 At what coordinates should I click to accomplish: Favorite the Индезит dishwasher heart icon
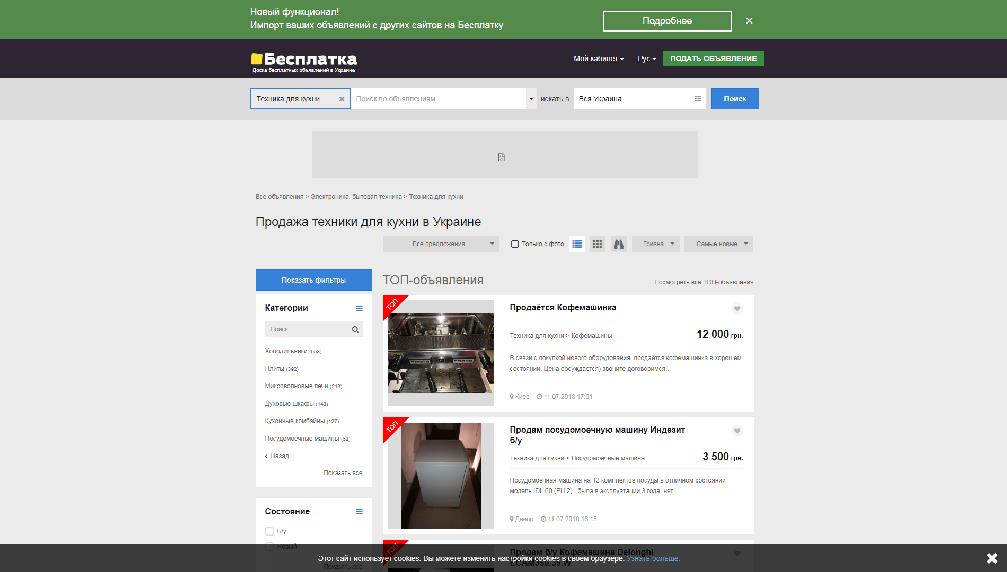point(737,431)
